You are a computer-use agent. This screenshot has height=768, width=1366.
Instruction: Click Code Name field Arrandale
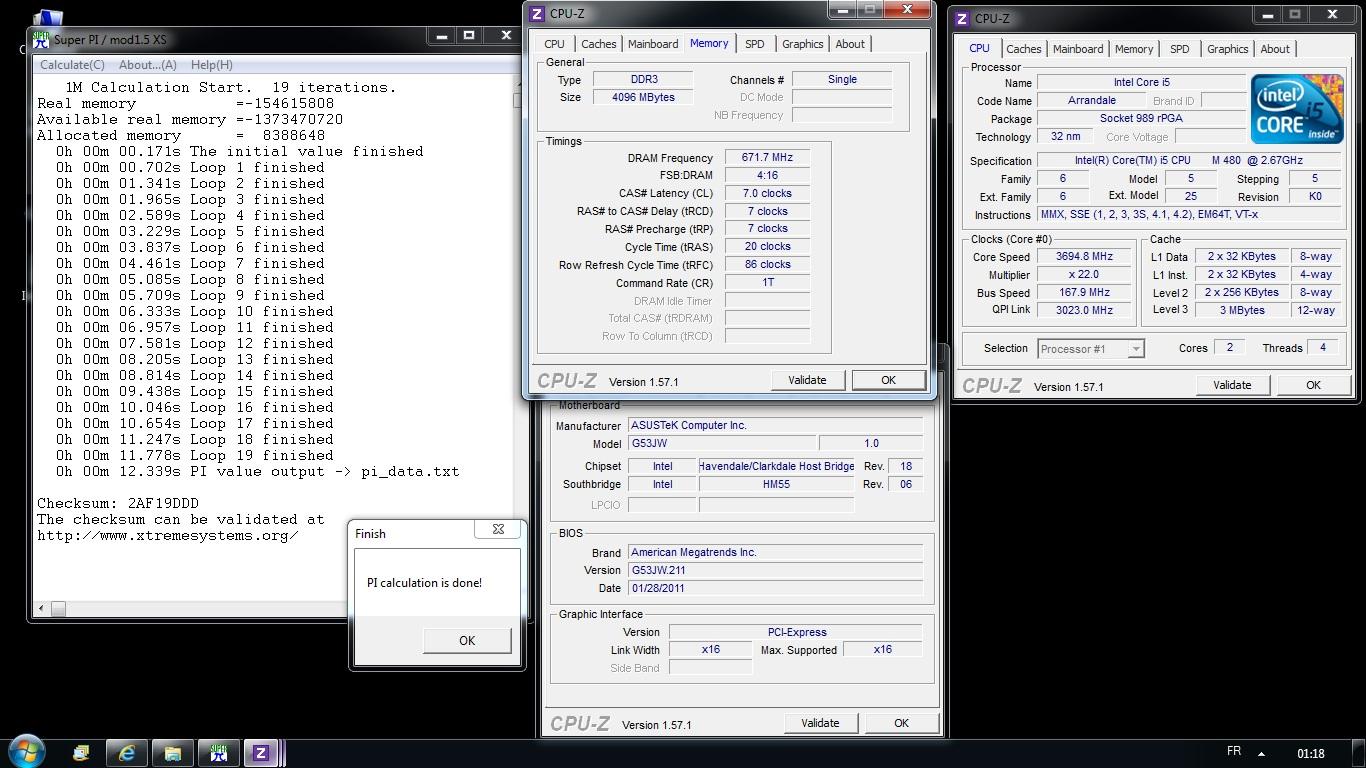pyautogui.click(x=1091, y=101)
